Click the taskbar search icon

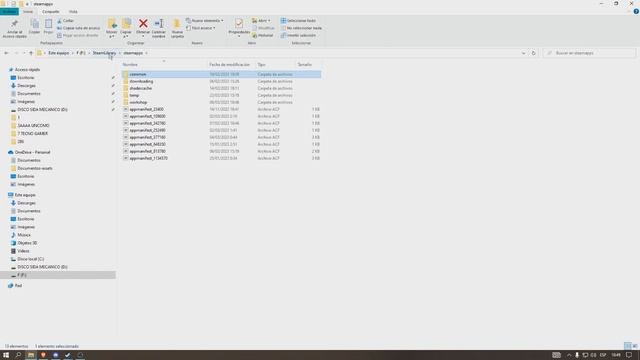pos(18,355)
